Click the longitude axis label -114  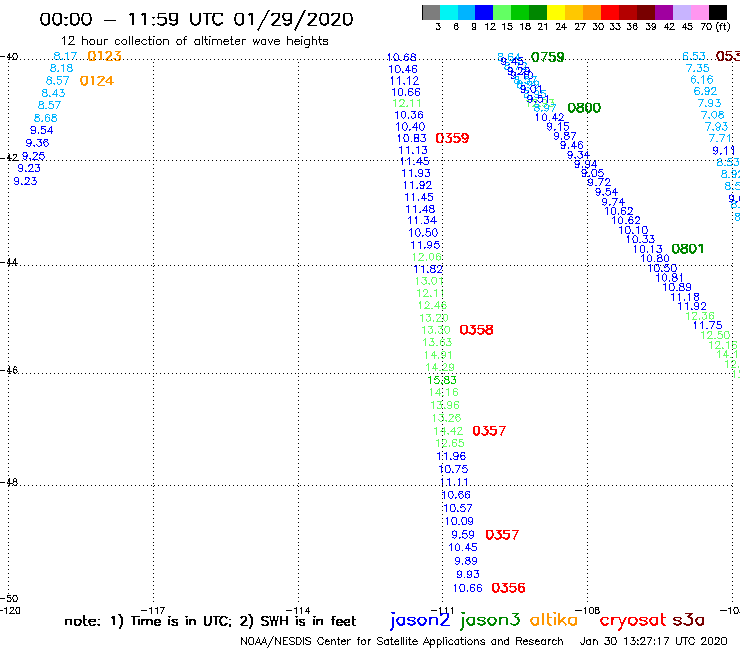pyautogui.click(x=298, y=610)
